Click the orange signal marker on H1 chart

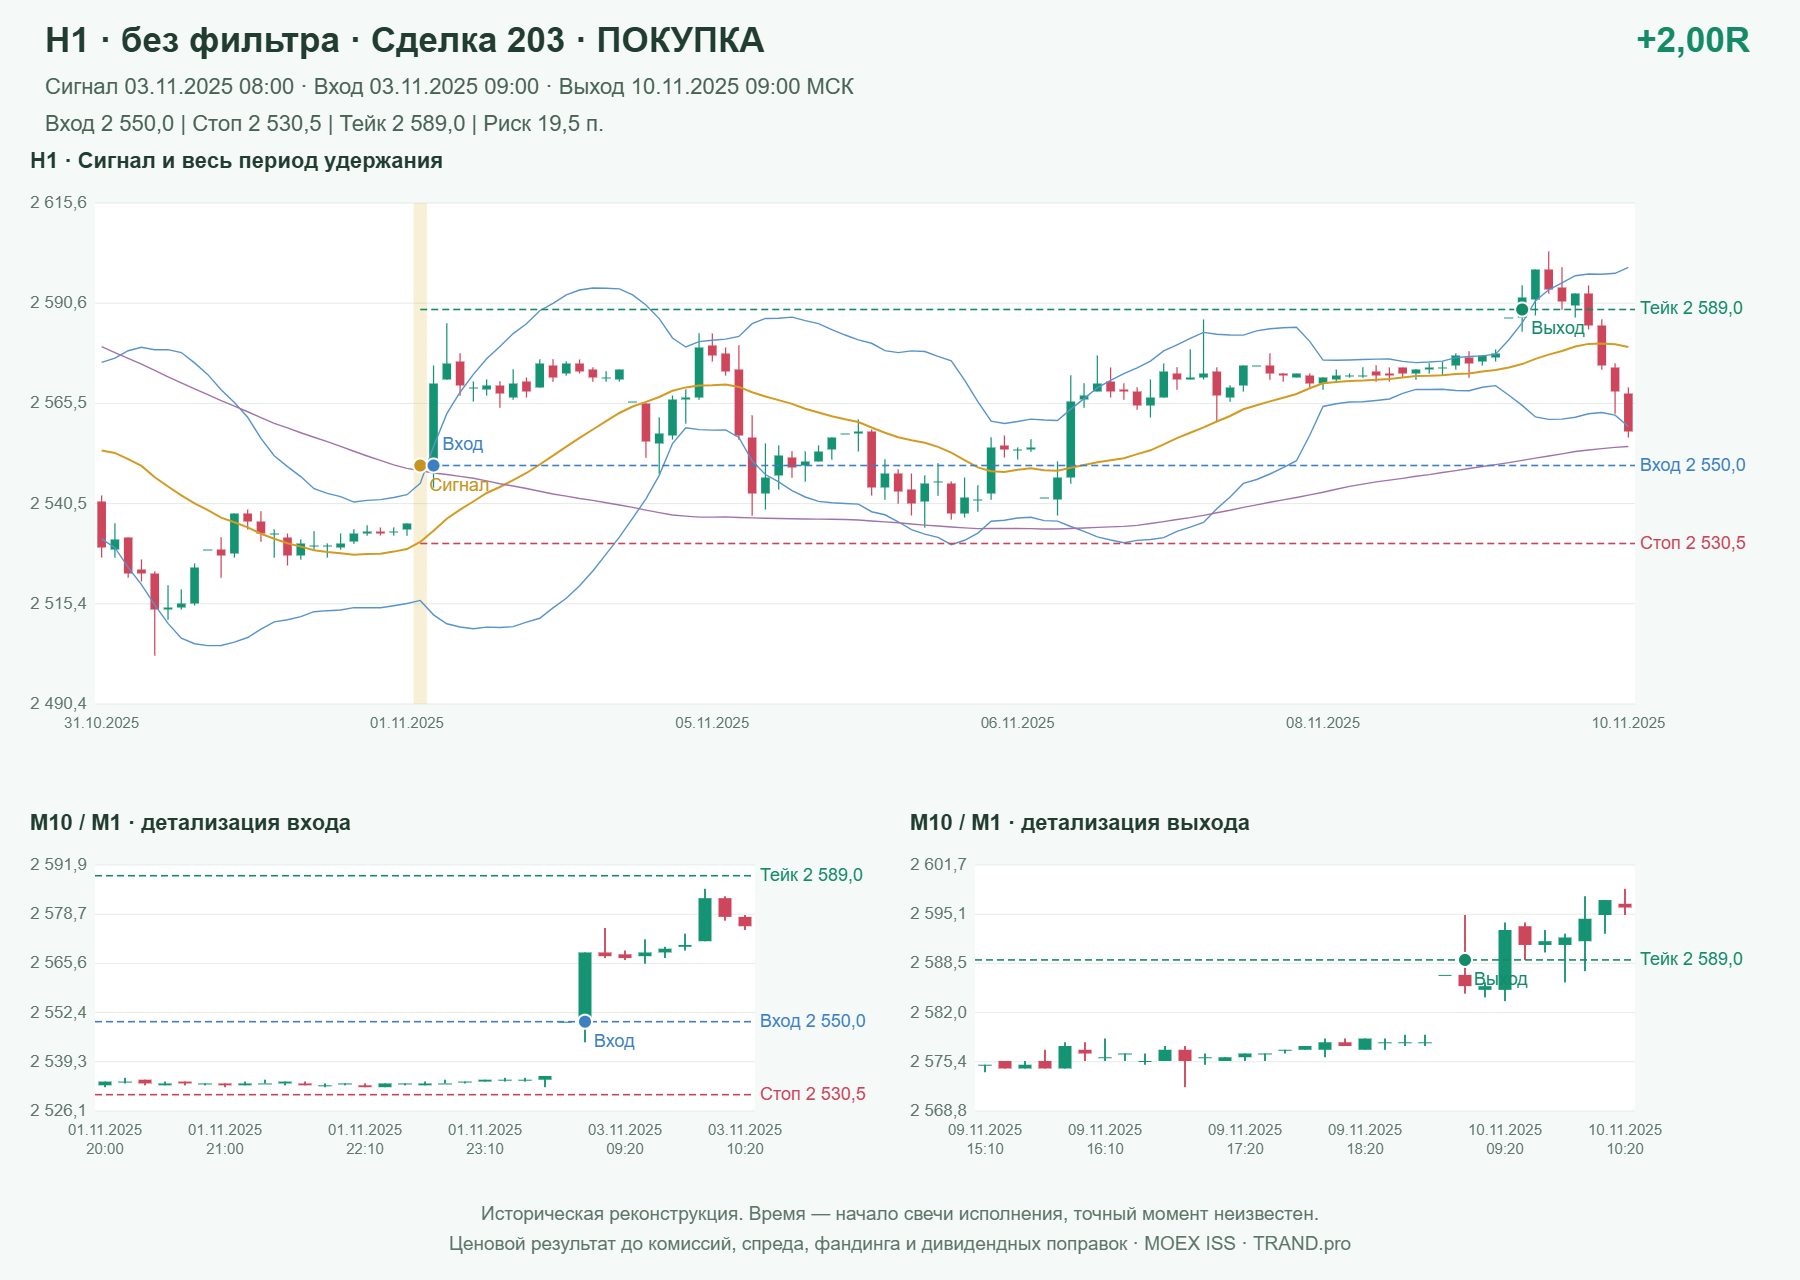[x=420, y=465]
